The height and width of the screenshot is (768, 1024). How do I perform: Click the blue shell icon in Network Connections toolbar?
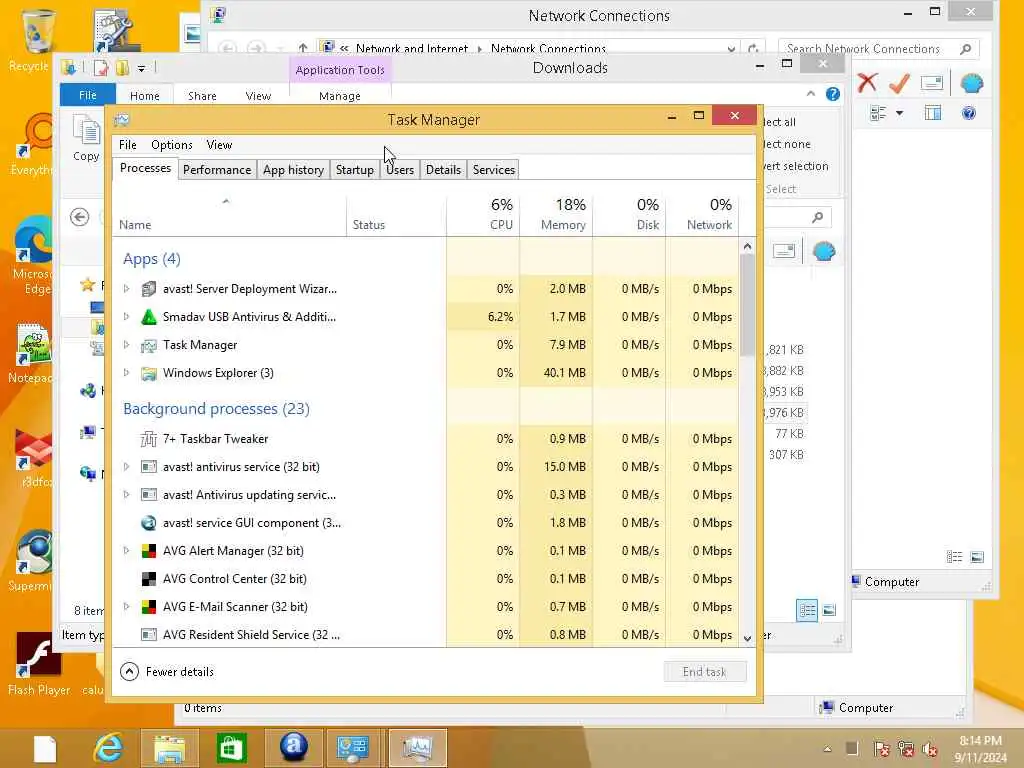(971, 83)
